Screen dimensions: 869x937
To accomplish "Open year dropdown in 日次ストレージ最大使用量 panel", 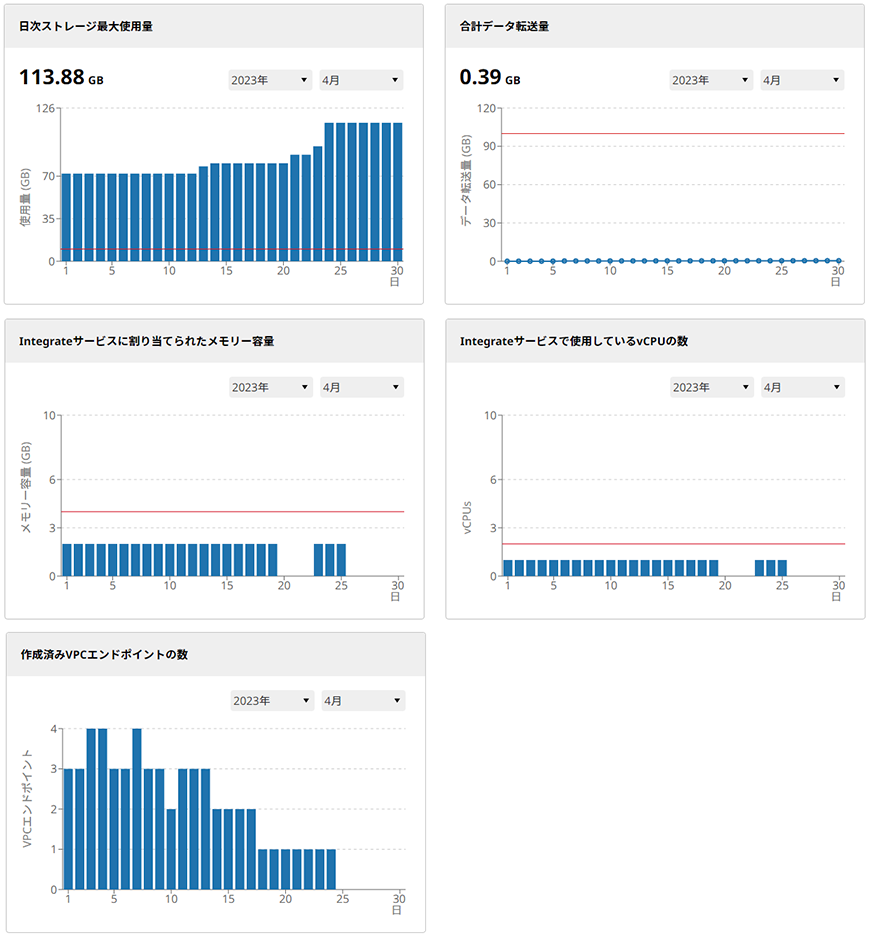I will [270, 80].
